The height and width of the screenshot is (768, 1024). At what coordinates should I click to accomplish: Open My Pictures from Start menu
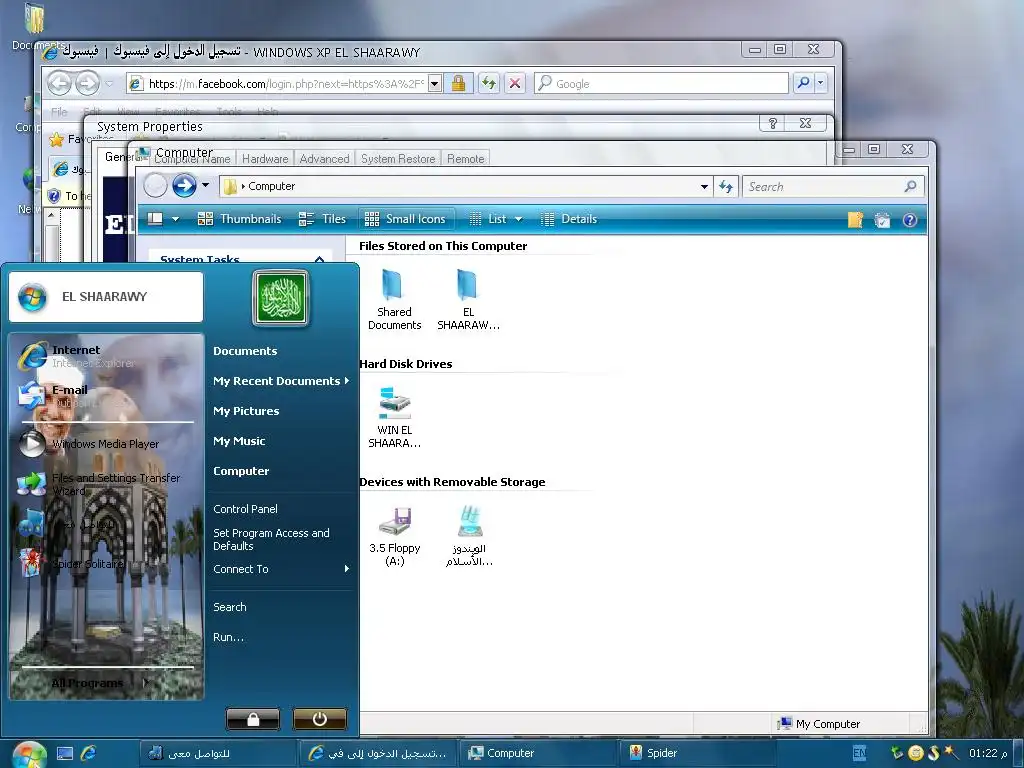[246, 411]
